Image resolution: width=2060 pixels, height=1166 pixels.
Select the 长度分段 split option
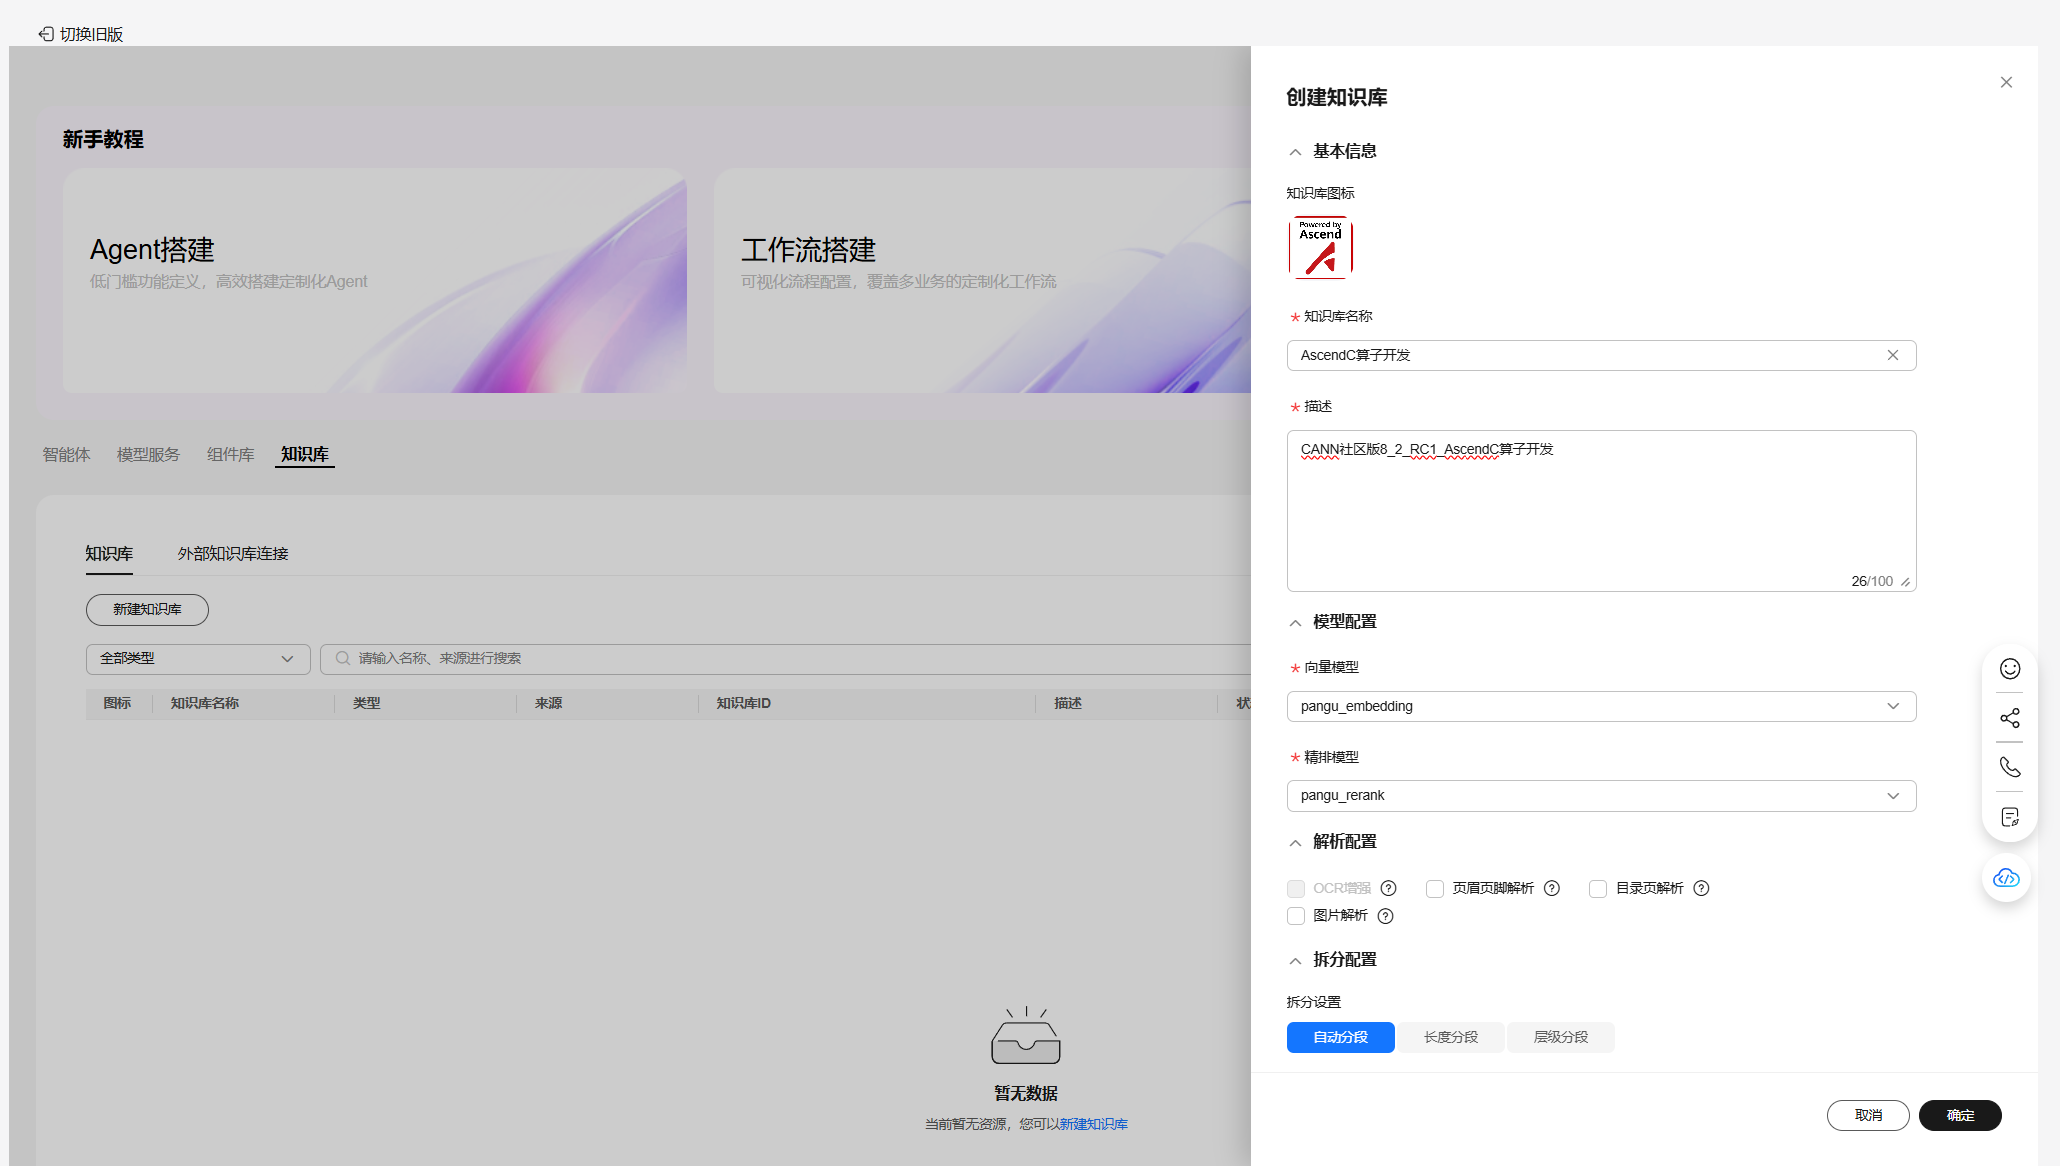click(x=1450, y=1037)
